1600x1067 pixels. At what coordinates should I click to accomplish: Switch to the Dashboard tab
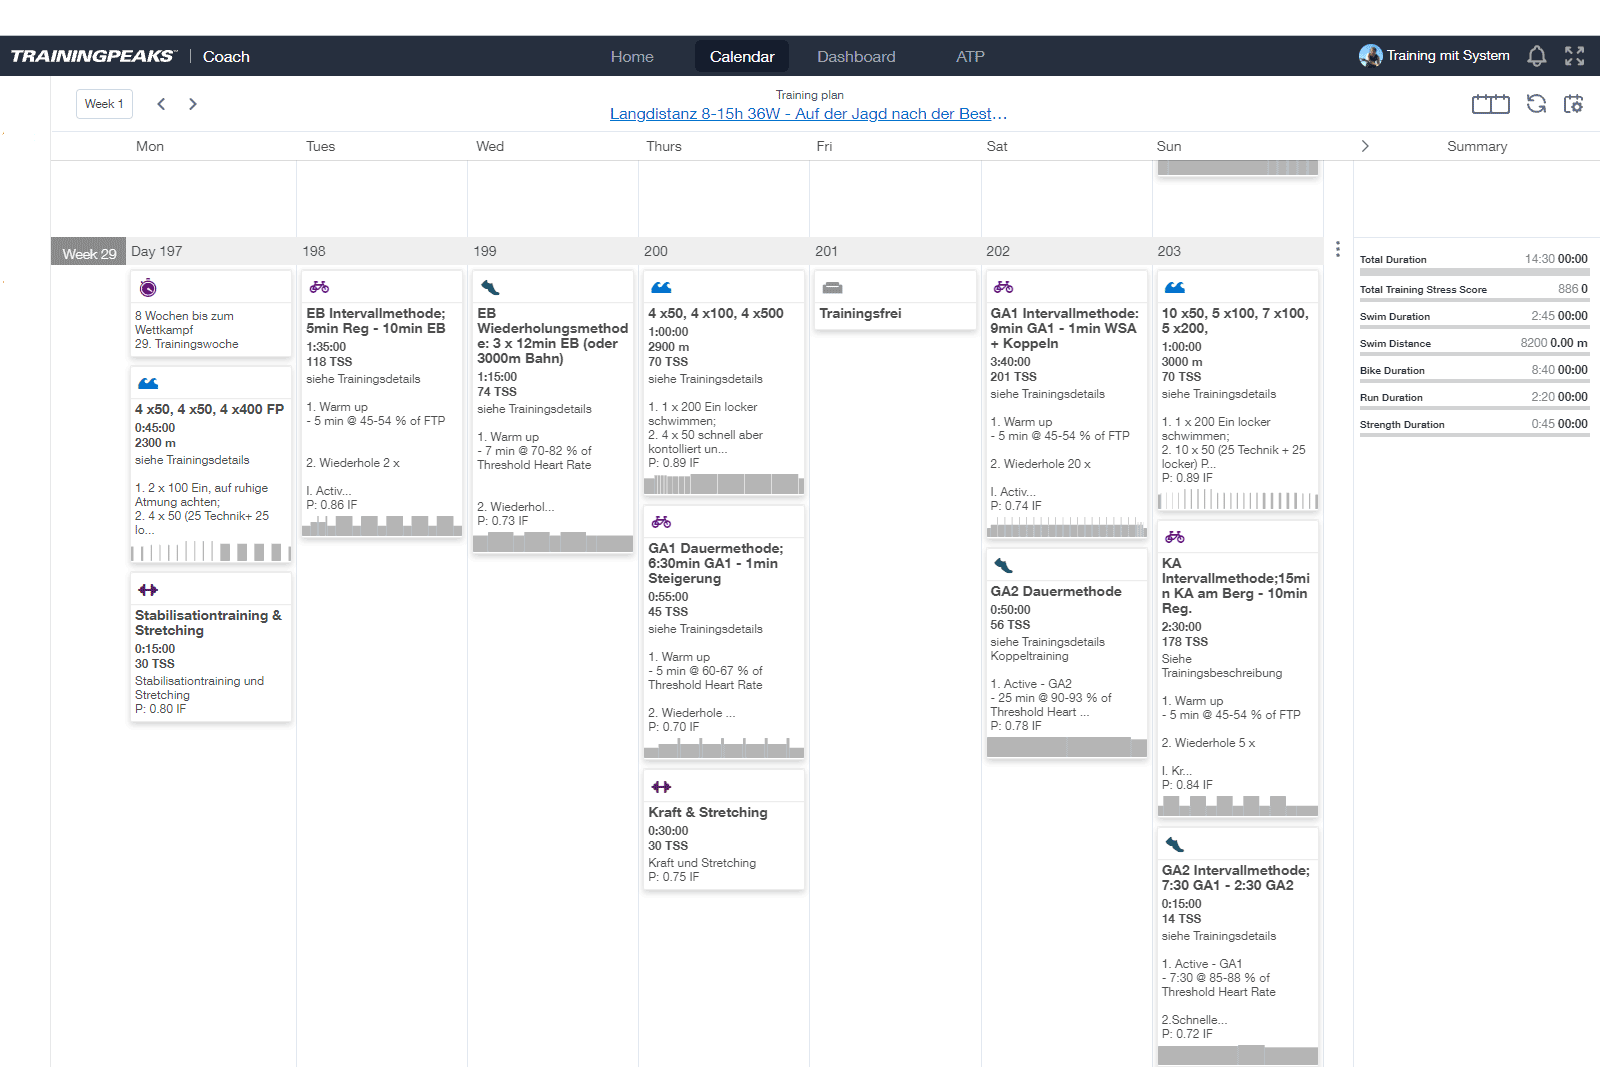(856, 57)
